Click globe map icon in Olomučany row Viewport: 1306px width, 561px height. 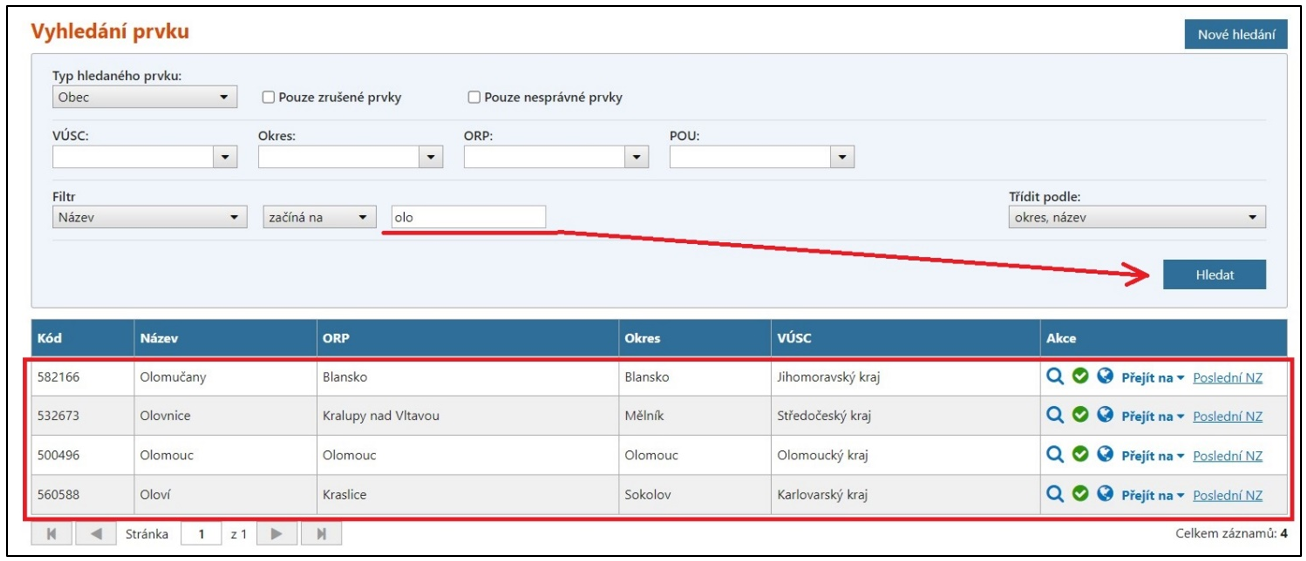point(1105,377)
